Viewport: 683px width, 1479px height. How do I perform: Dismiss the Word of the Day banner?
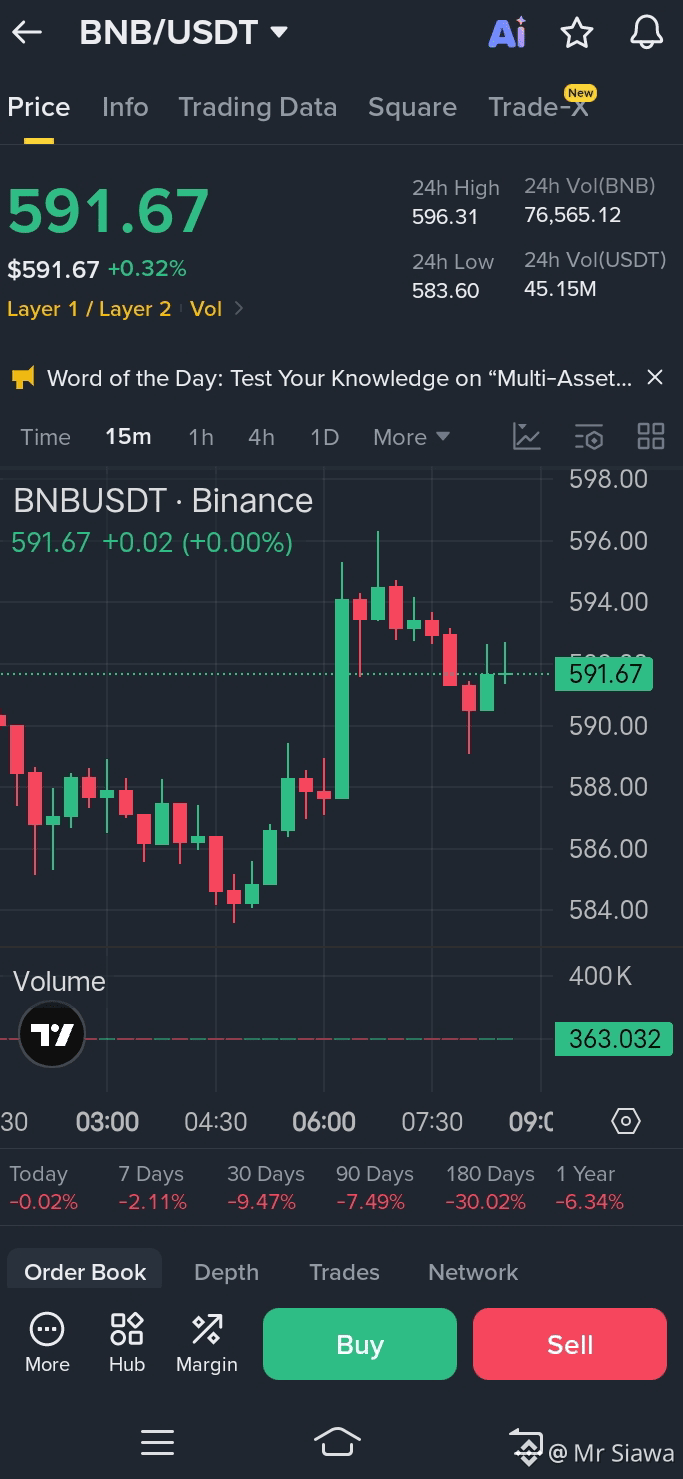point(655,377)
